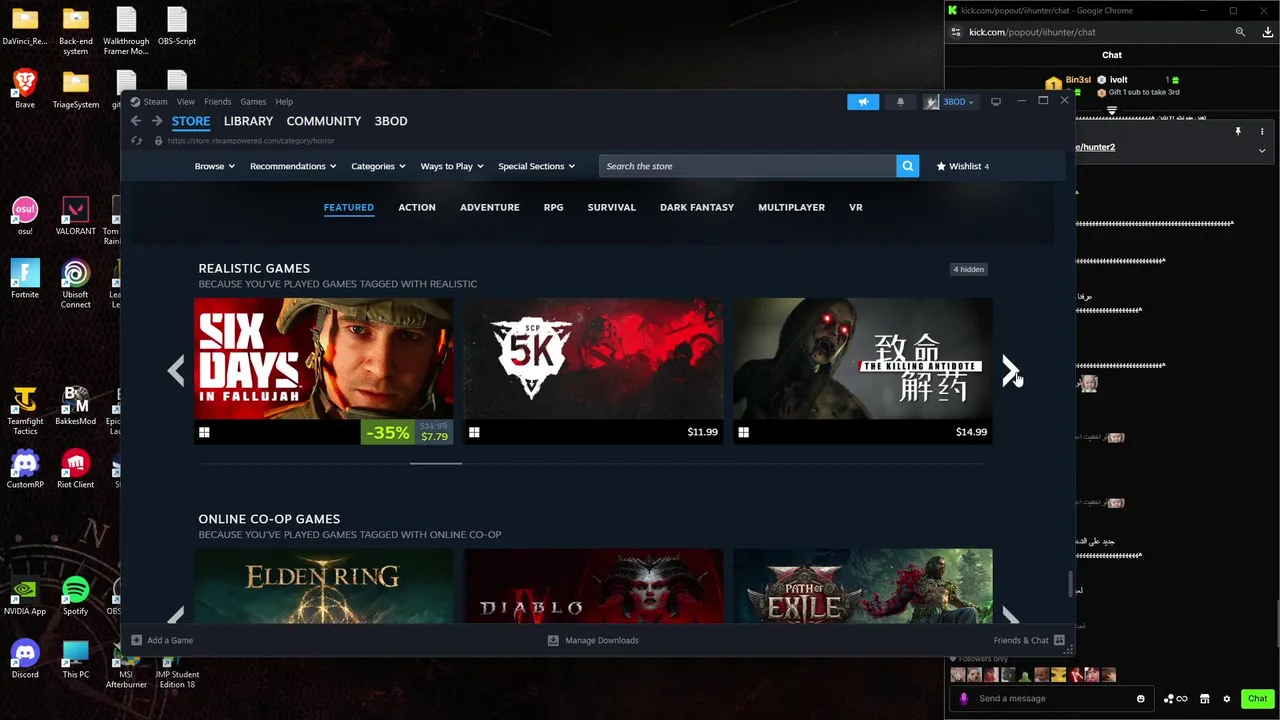Expand the pinned message chevron in Kick chat
Screen dimensions: 1280x720
point(1262,151)
